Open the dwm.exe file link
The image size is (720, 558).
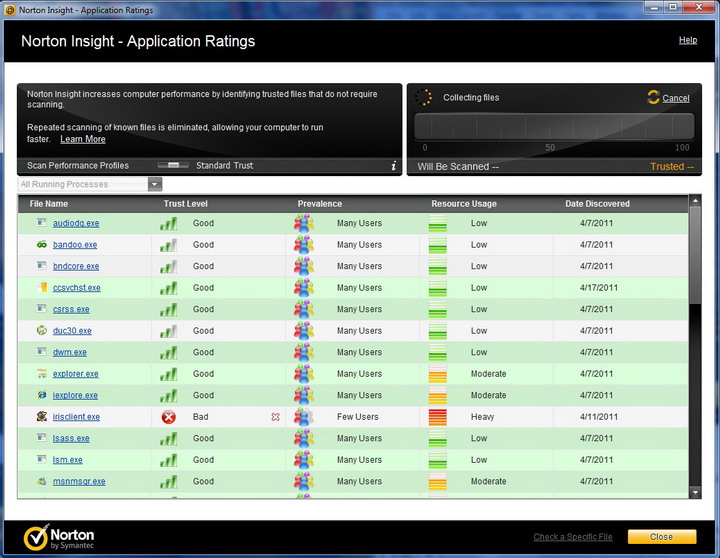[69, 352]
